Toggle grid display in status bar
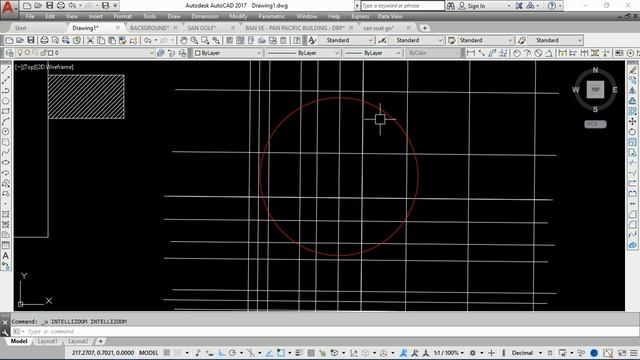Viewport: 640px width, 360px height. point(167,353)
